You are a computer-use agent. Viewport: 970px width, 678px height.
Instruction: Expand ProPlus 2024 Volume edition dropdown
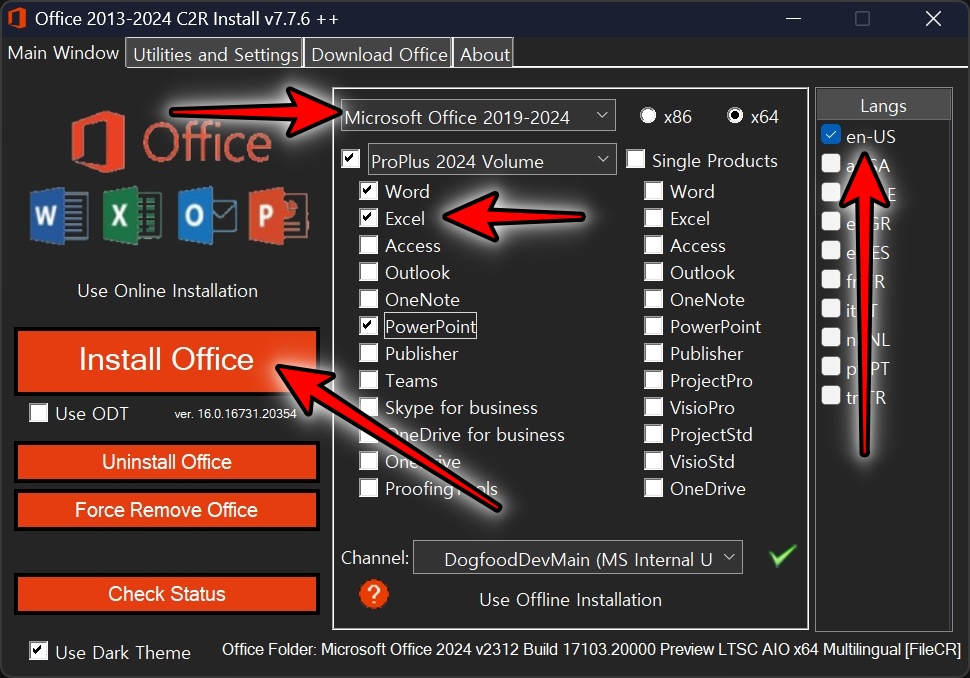tap(492, 160)
